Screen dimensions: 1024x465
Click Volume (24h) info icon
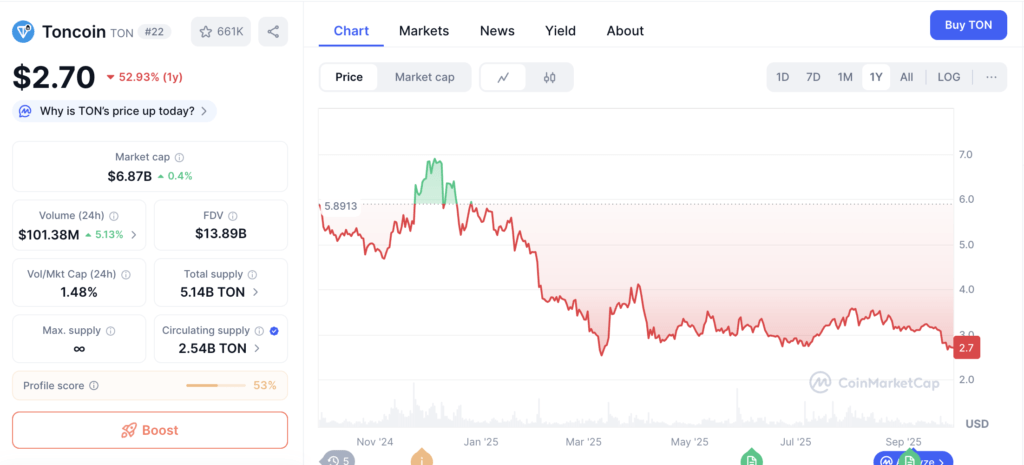pyautogui.click(x=114, y=216)
